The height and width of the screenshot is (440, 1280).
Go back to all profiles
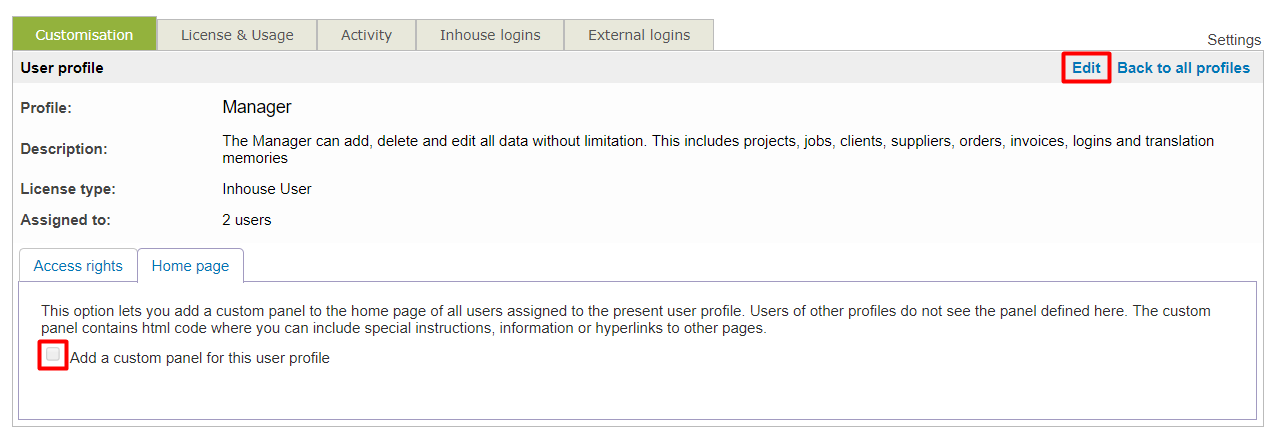[x=1183, y=68]
